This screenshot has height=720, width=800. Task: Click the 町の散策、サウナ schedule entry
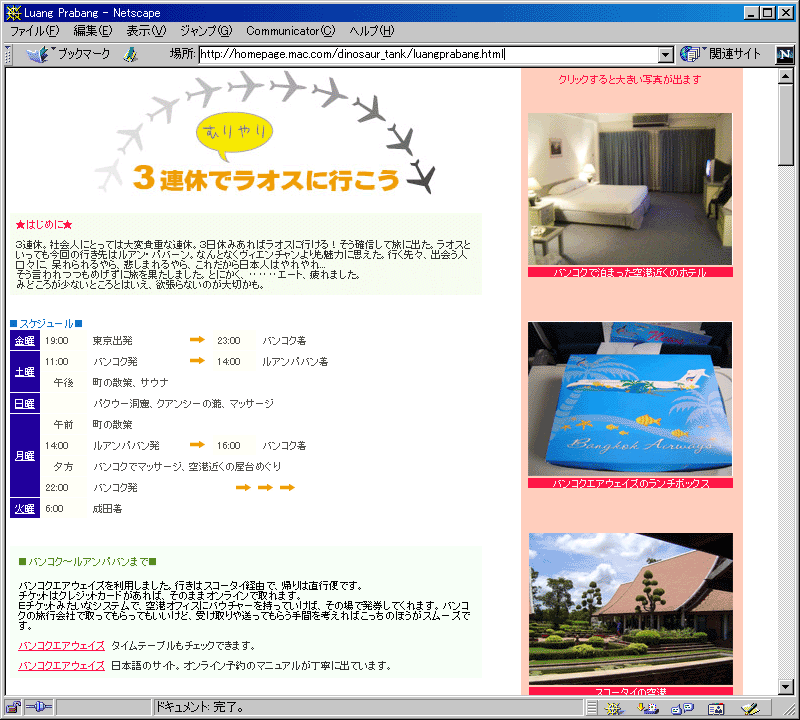pyautogui.click(x=131, y=383)
